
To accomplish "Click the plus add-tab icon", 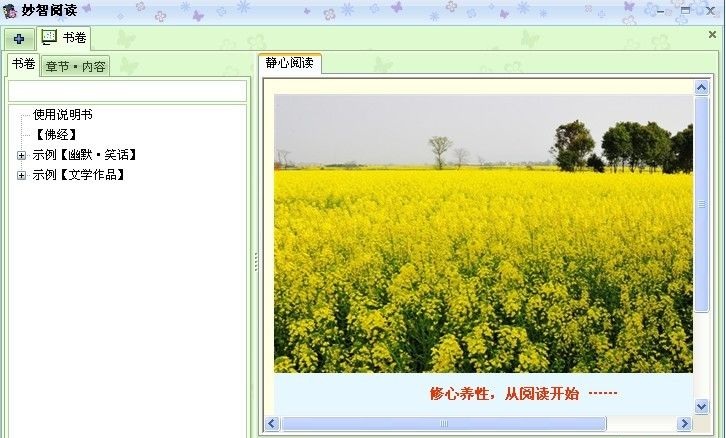I will pyautogui.click(x=19, y=39).
